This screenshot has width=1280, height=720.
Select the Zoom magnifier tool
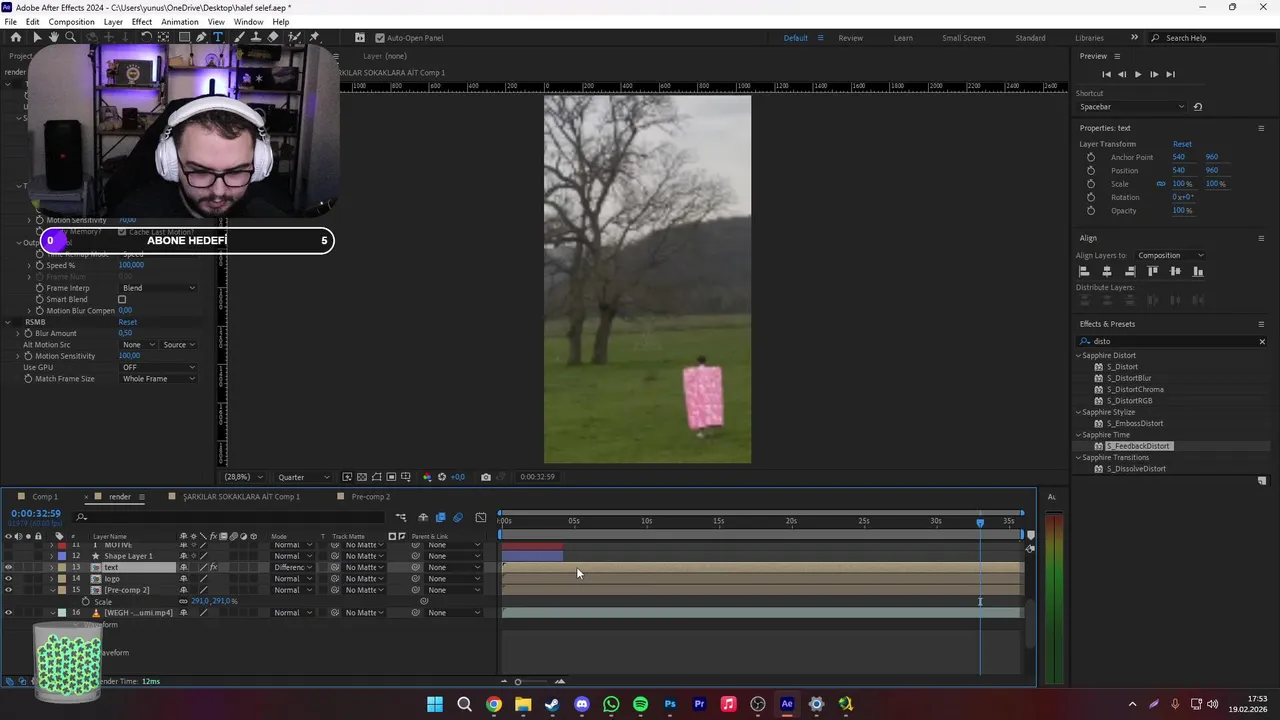click(x=70, y=37)
